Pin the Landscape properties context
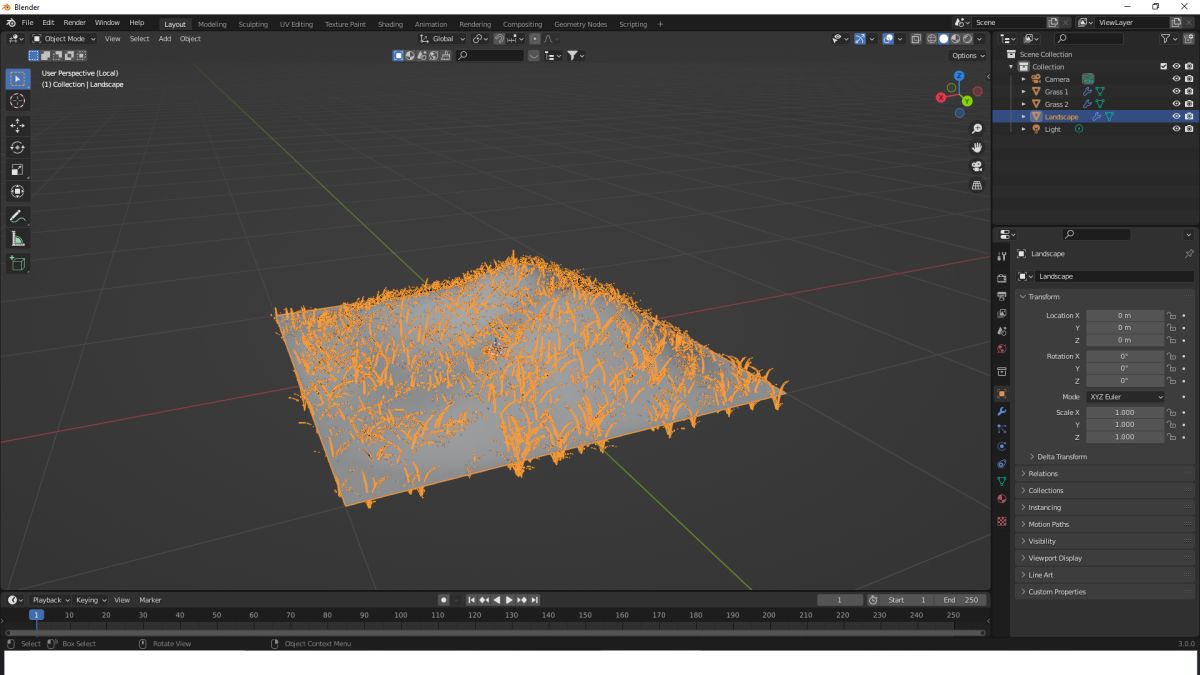 [x=1188, y=254]
